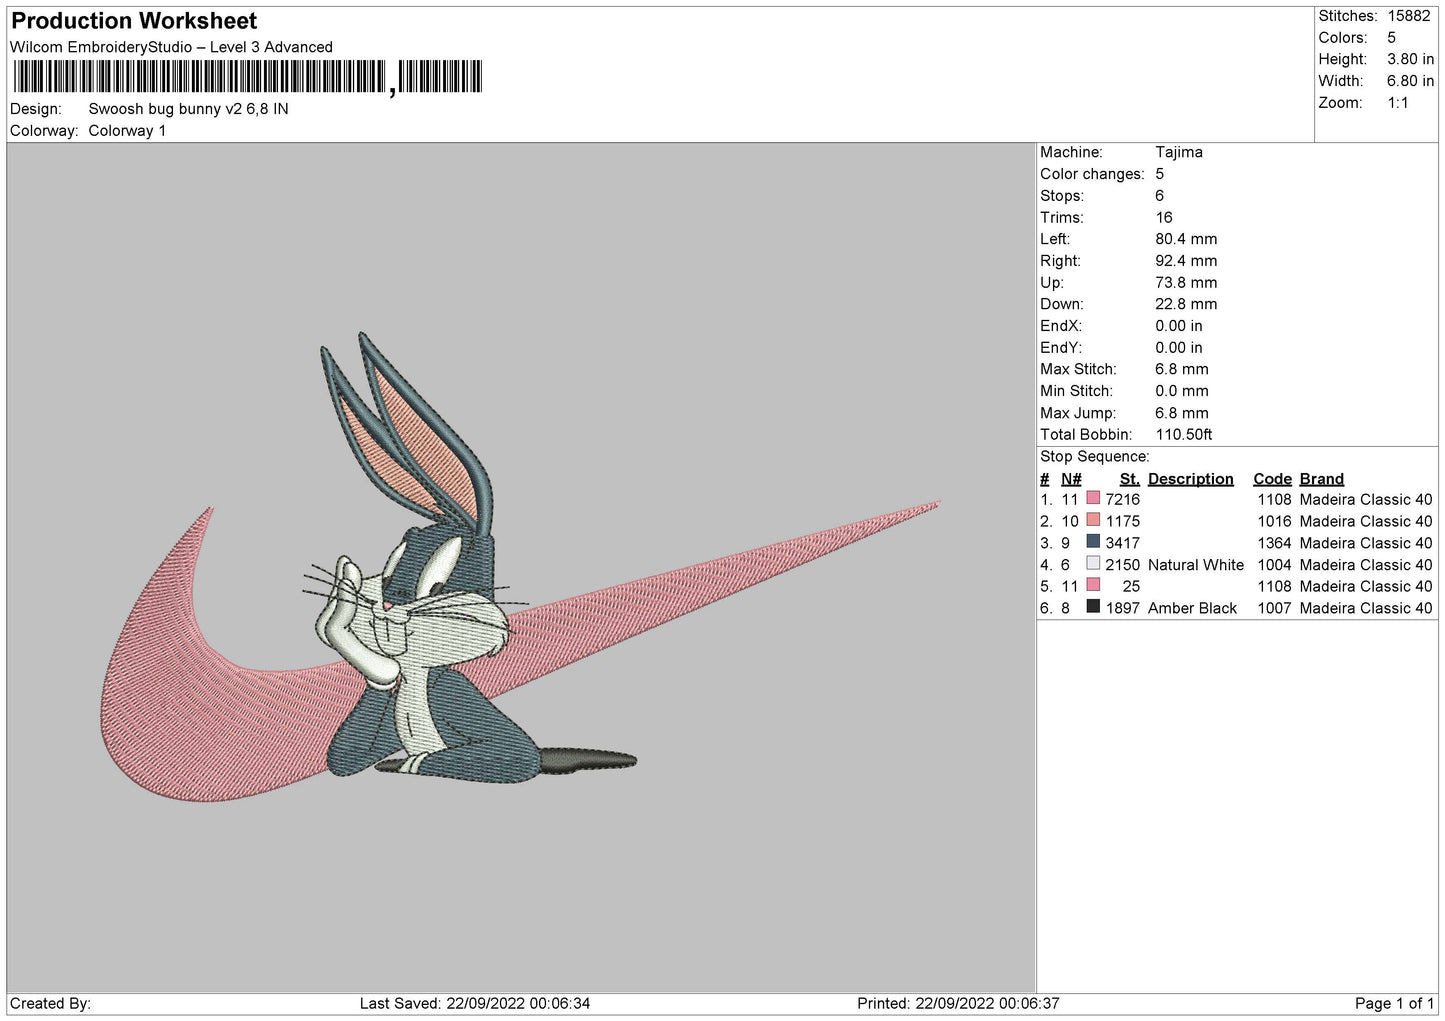1445x1021 pixels.
Task: Click the Last Saved timestamp in footer
Action: point(475,1003)
